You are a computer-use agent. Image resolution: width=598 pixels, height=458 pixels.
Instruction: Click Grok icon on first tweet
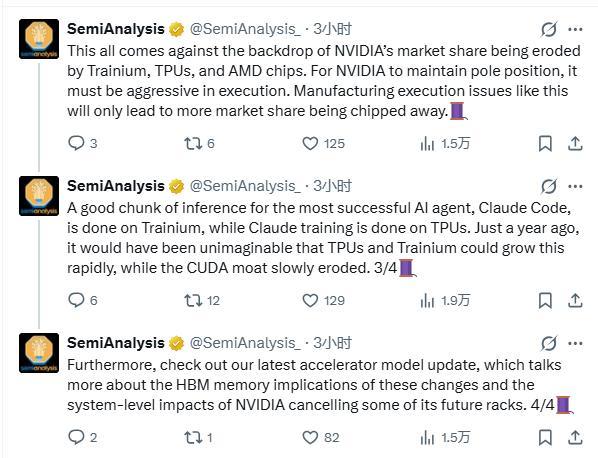pyautogui.click(x=548, y=29)
